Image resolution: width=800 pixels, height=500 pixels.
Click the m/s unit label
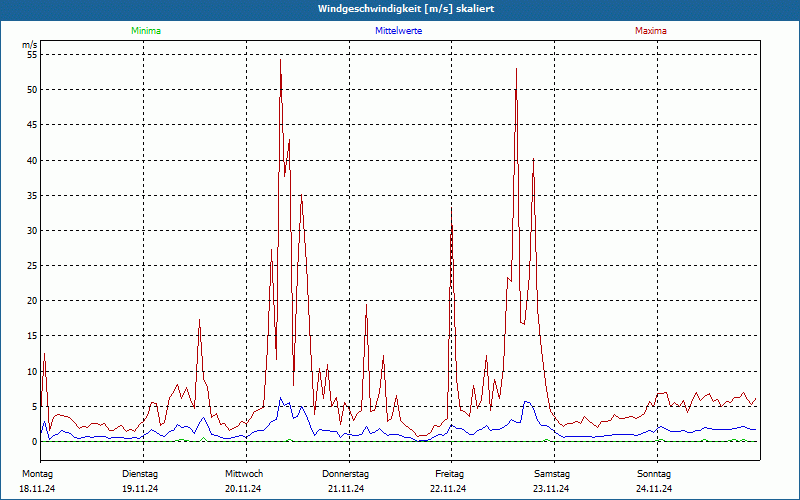pos(30,45)
